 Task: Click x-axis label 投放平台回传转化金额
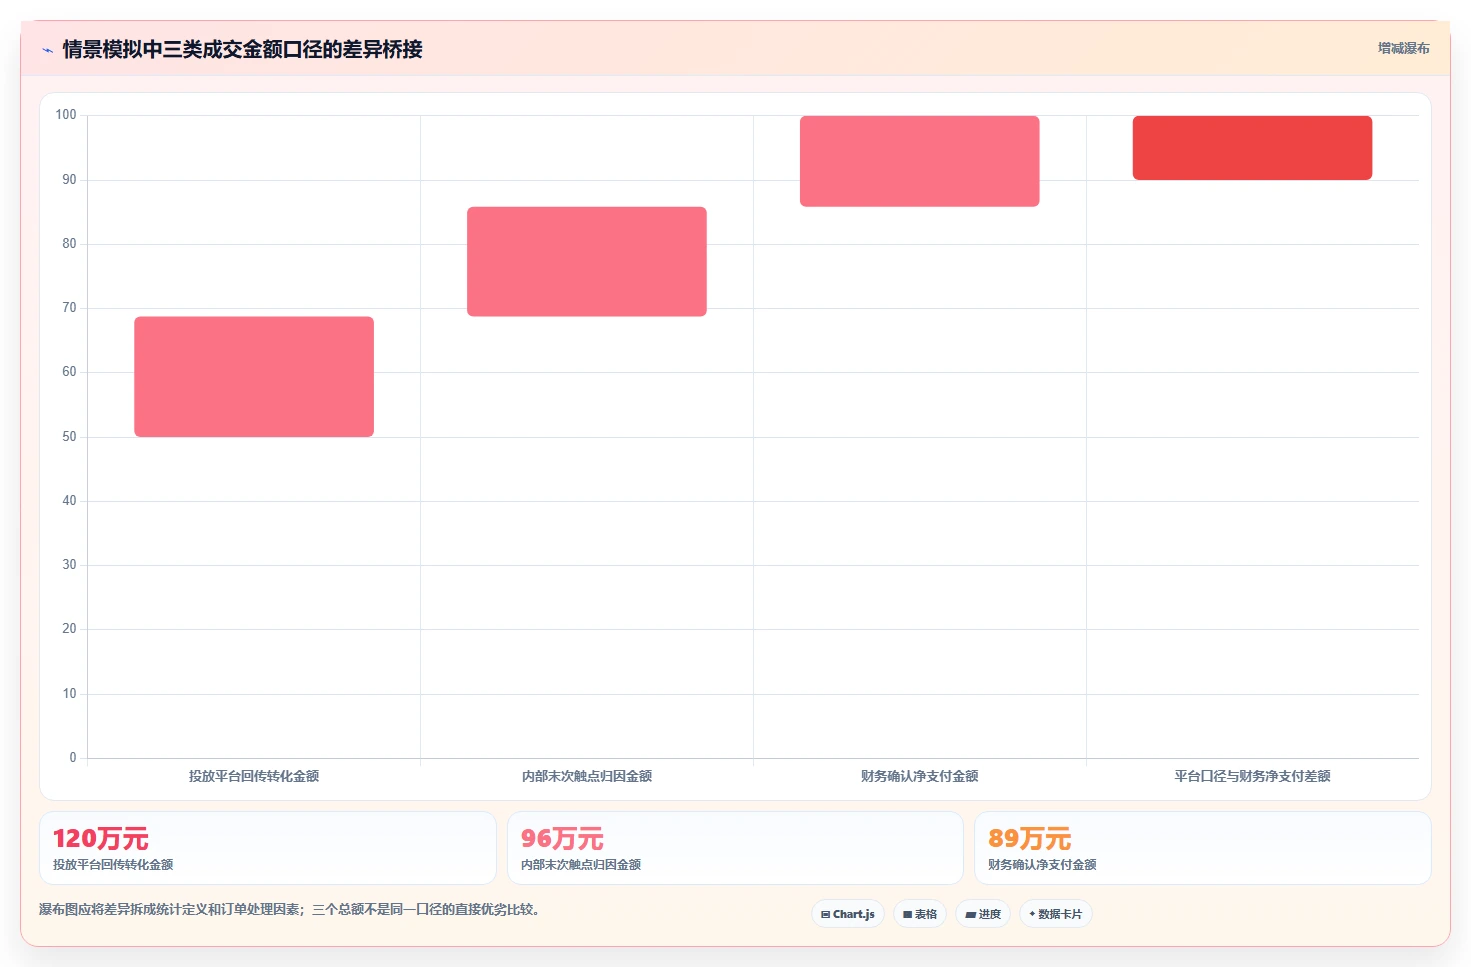tap(254, 776)
